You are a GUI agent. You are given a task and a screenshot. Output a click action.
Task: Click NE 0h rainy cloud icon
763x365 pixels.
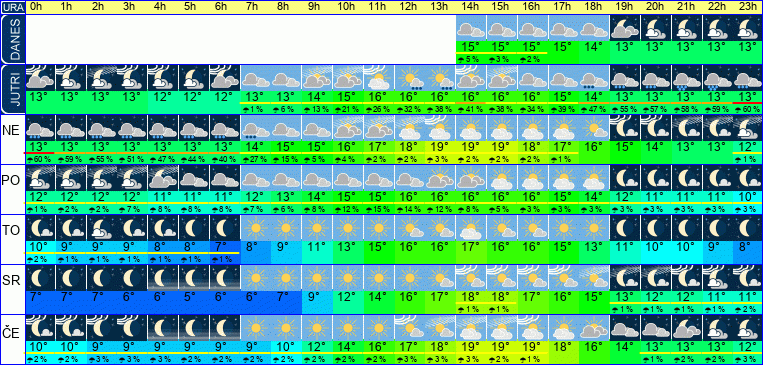click(x=40, y=128)
